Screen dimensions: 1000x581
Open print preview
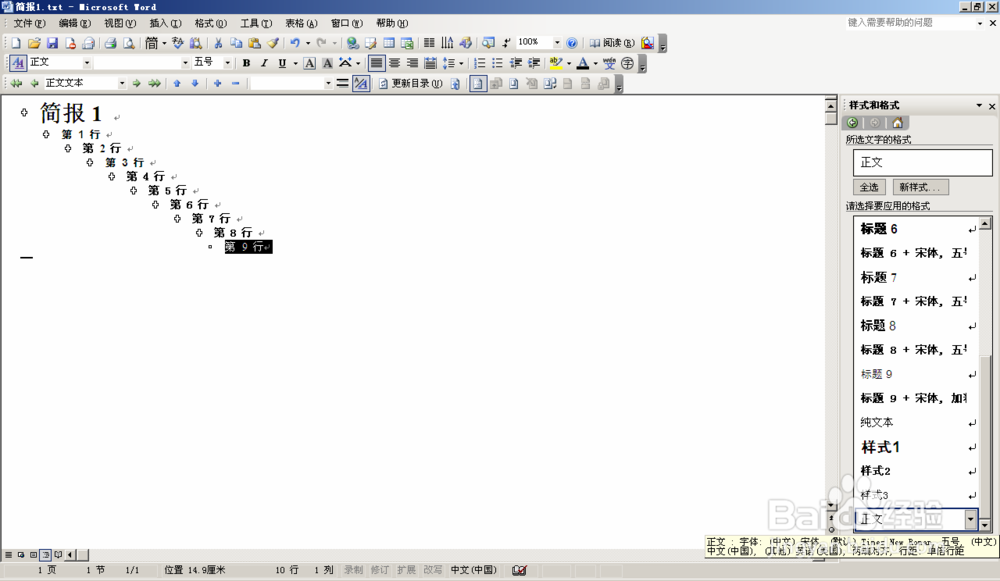[x=129, y=43]
